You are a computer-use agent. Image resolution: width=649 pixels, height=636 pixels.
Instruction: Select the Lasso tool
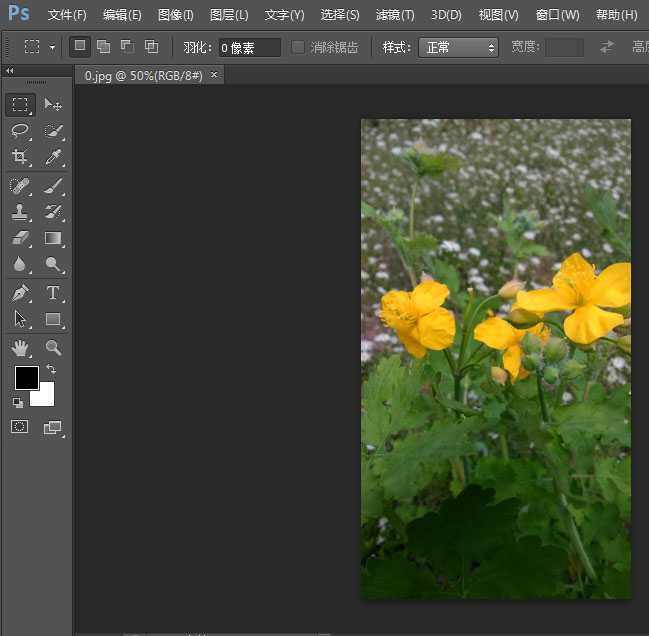[20, 131]
